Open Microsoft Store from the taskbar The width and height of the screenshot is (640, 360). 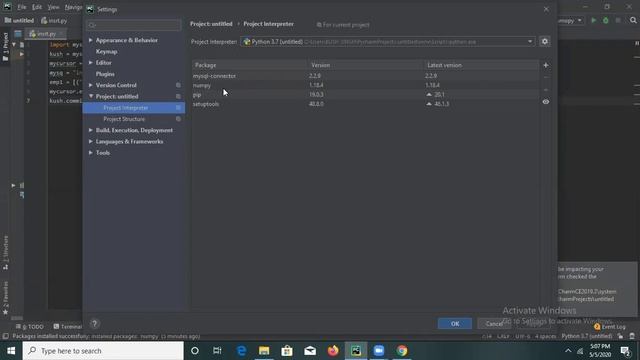click(287, 351)
